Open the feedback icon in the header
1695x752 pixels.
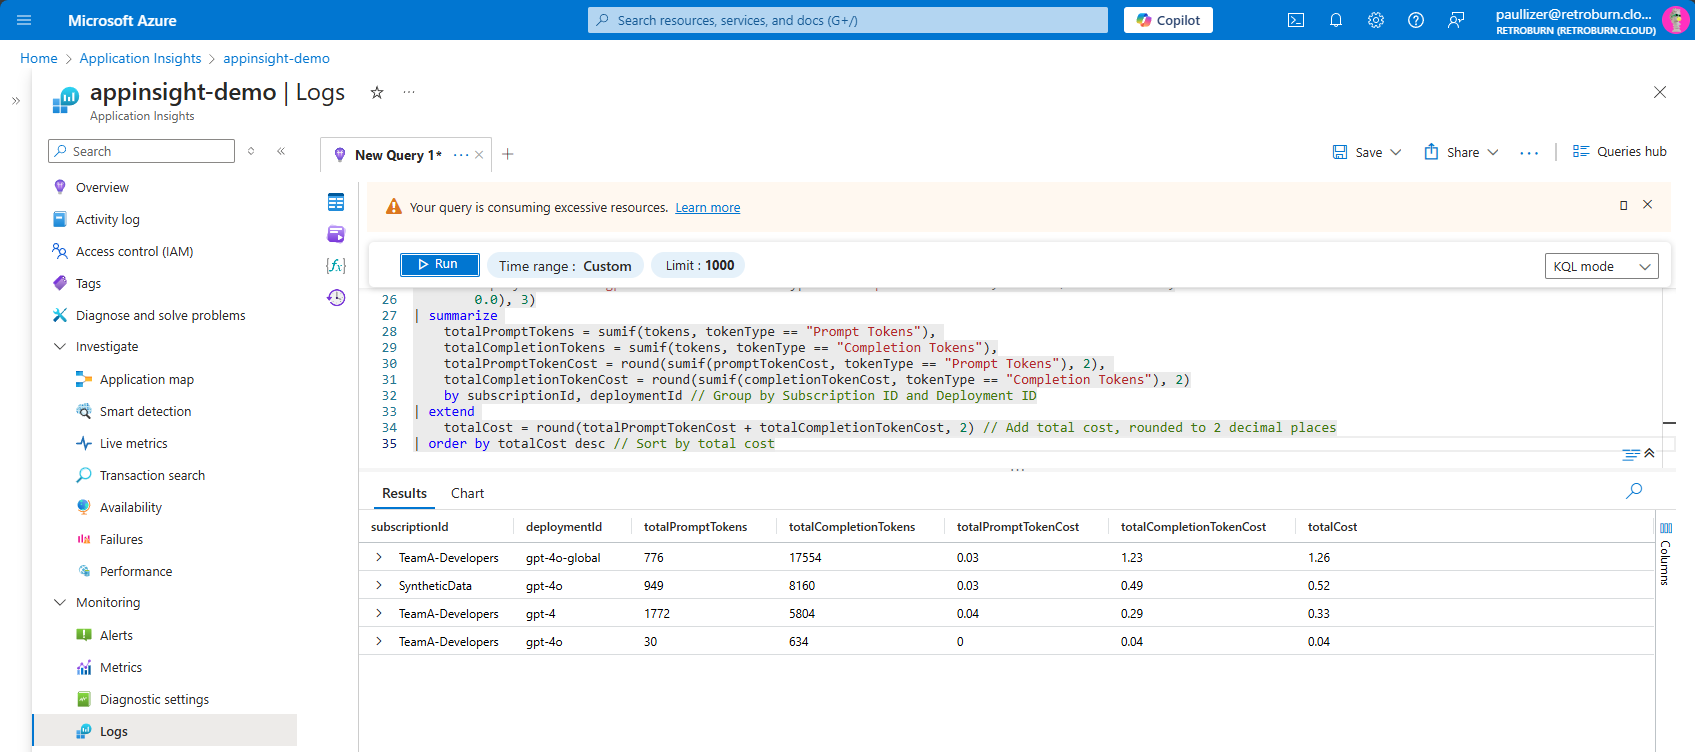tap(1456, 20)
